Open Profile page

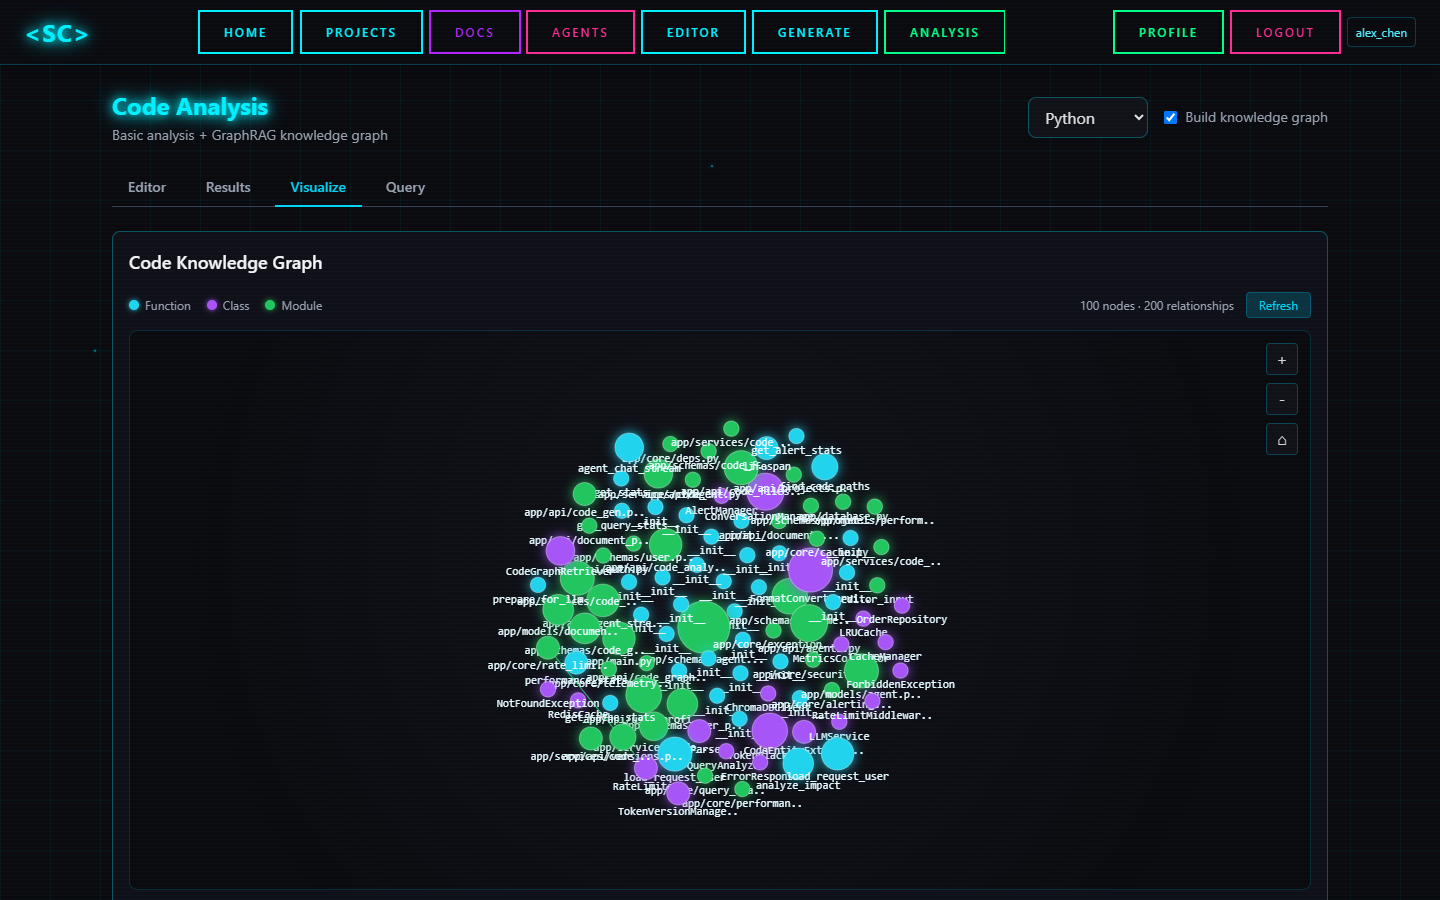click(1168, 32)
